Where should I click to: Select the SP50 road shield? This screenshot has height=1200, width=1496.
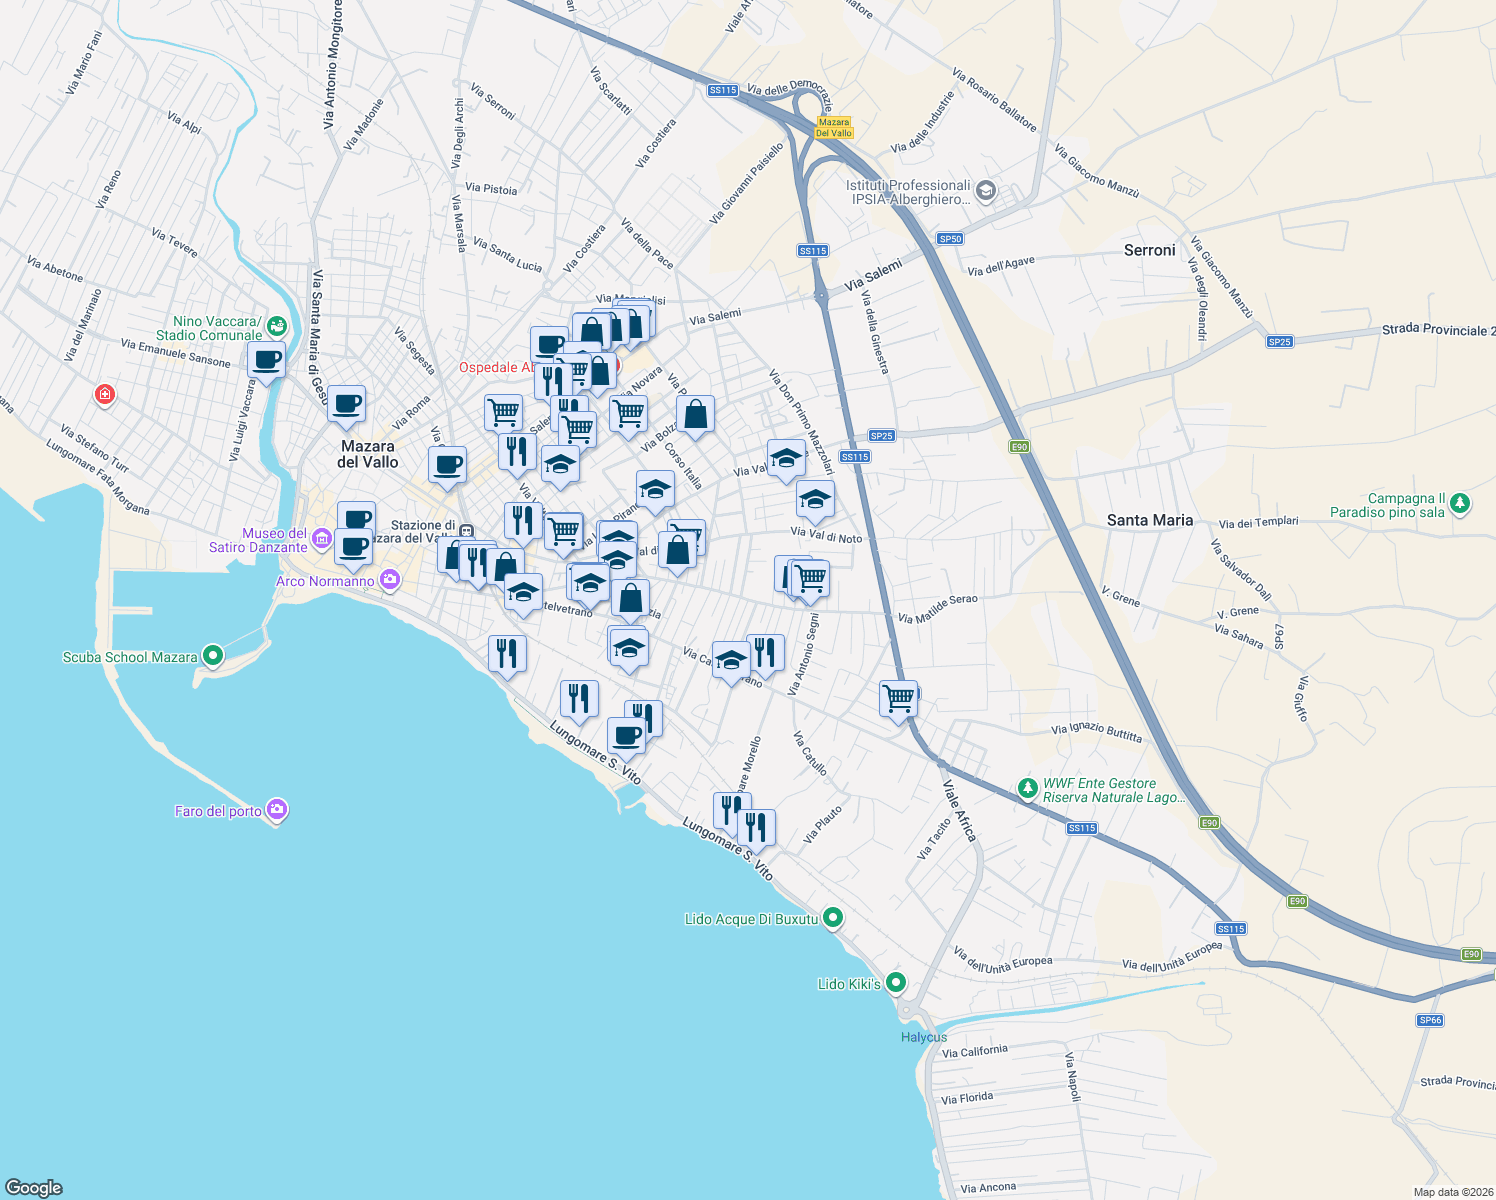click(x=950, y=239)
